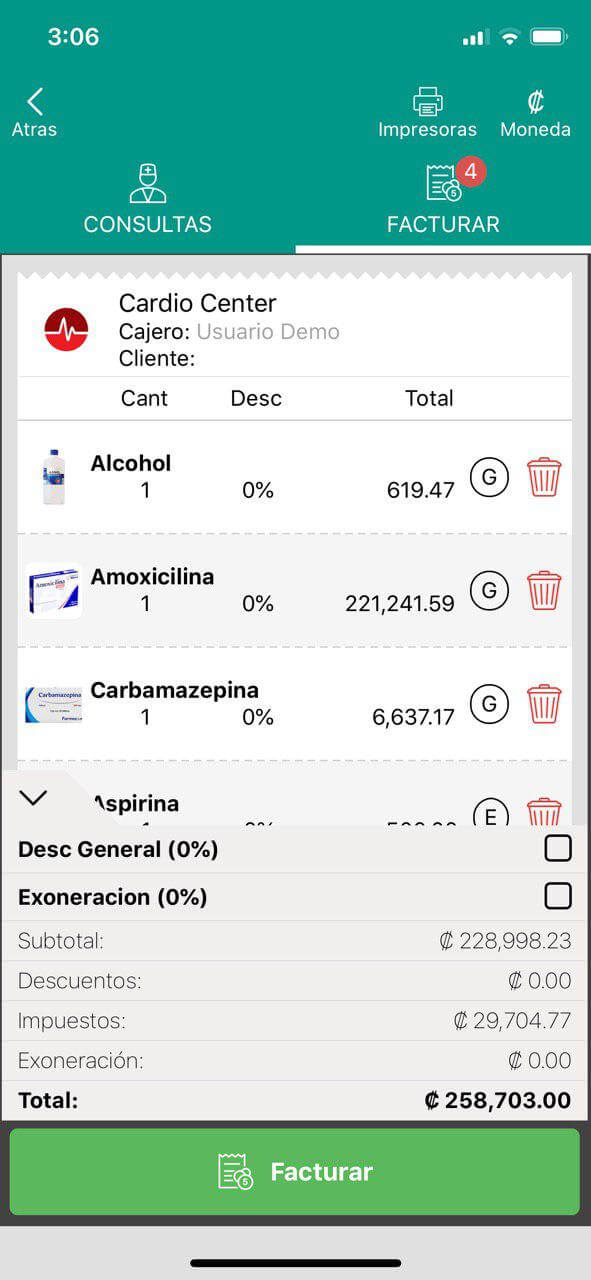
Task: Tap the G tax badge for Amoxicilina
Action: 489,590
